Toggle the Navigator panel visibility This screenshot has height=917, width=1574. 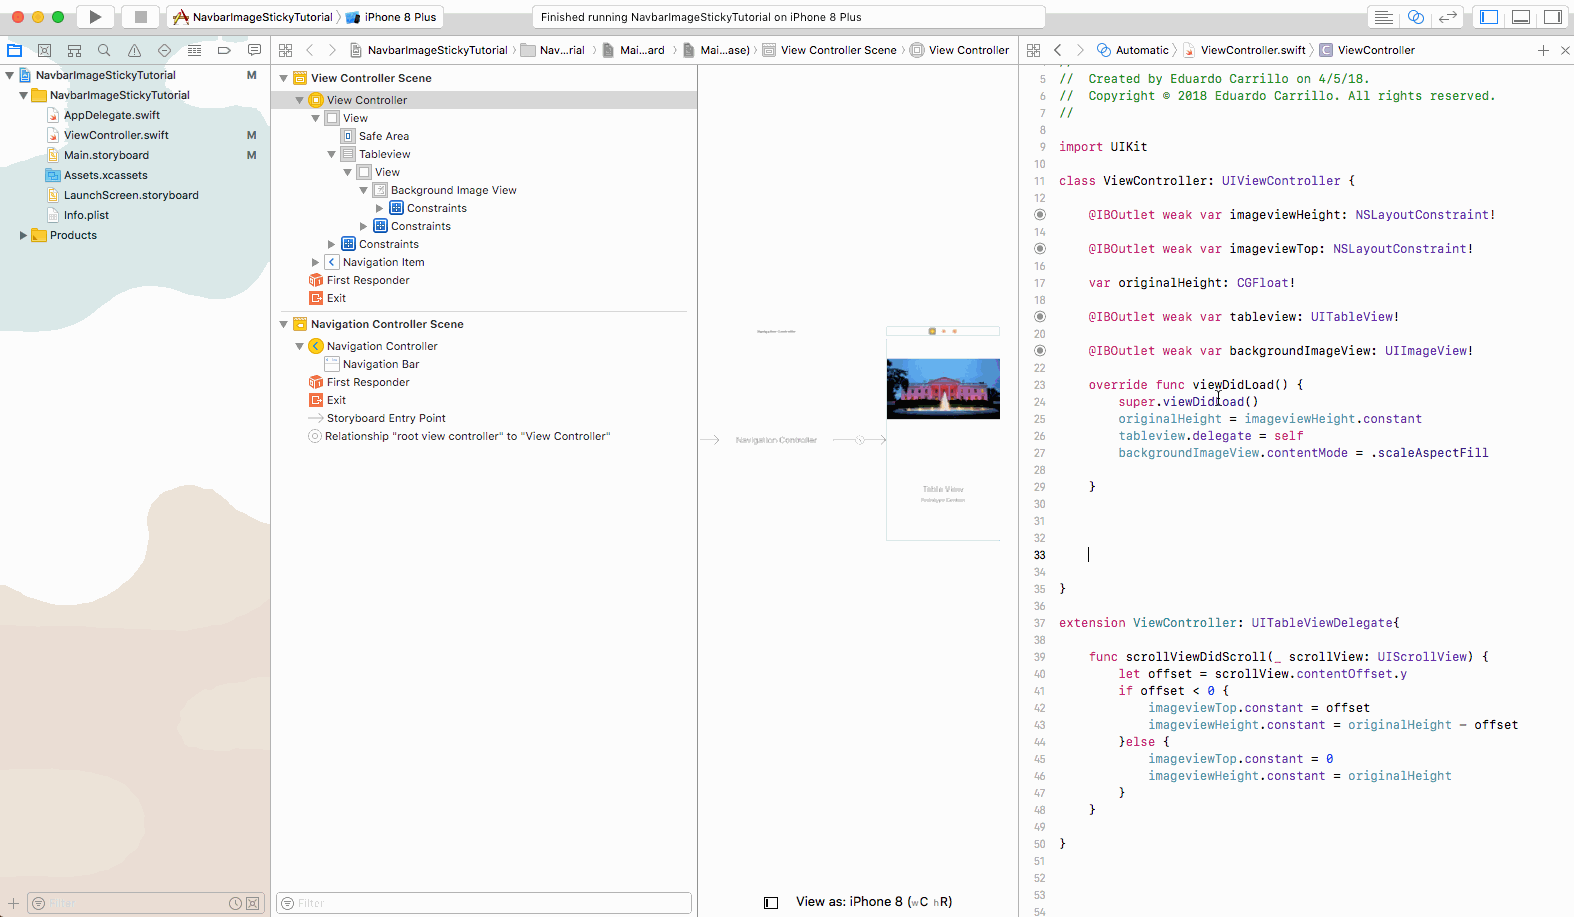(1489, 17)
